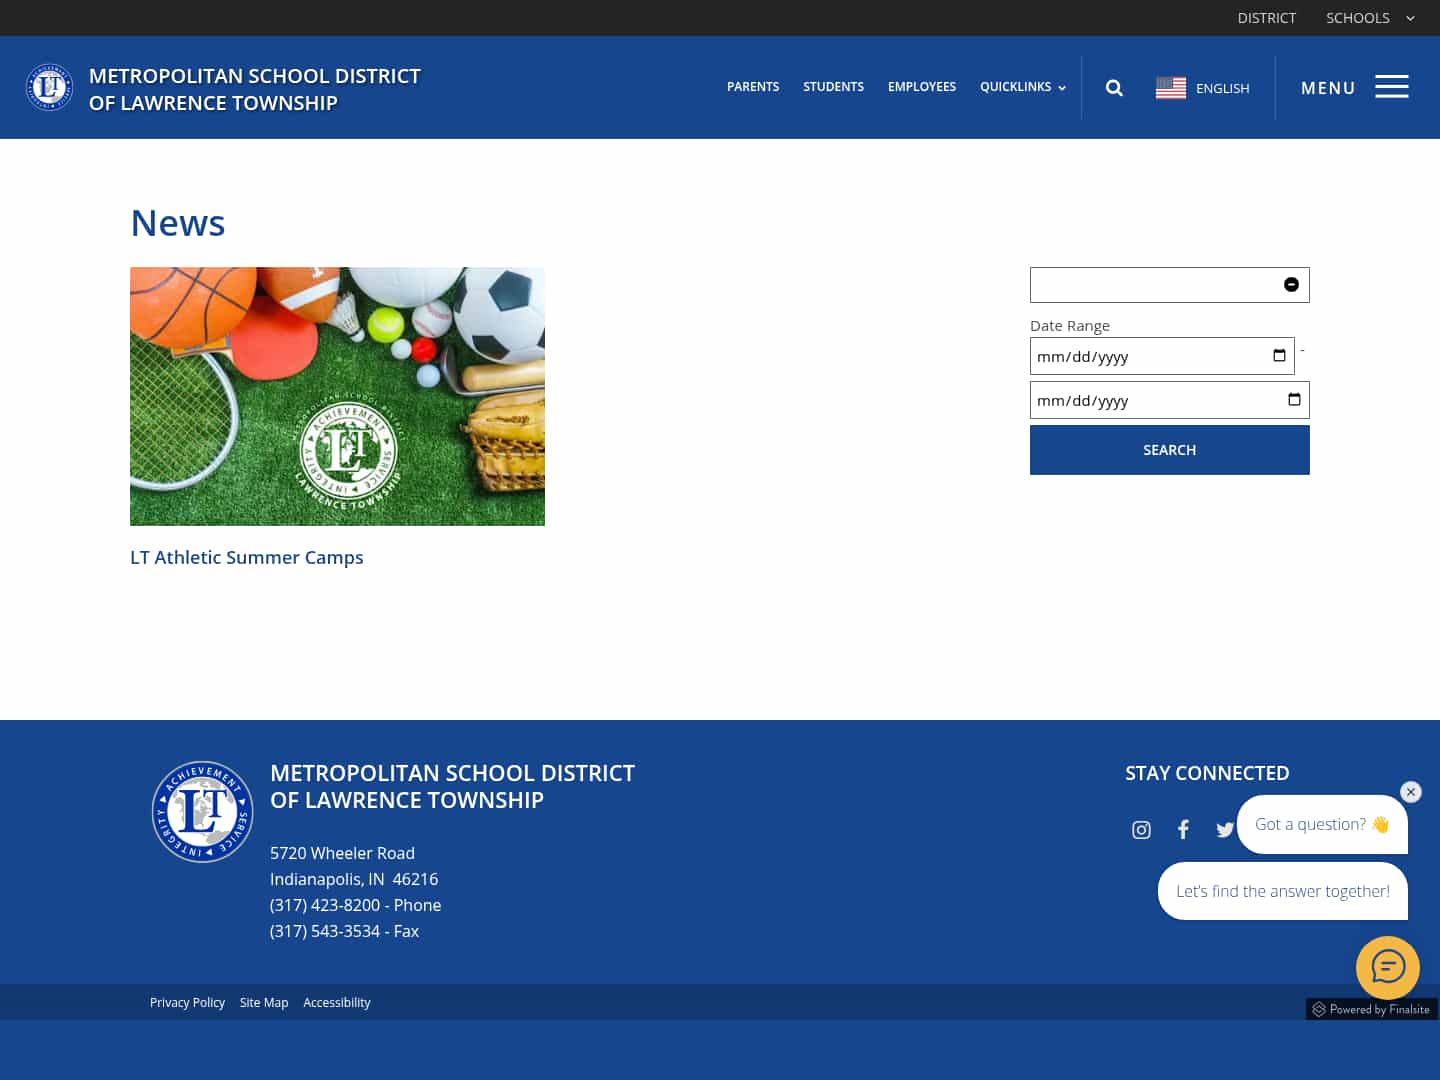Click the MENU label text
Screen dimensions: 1440x1080
(x=1328, y=88)
